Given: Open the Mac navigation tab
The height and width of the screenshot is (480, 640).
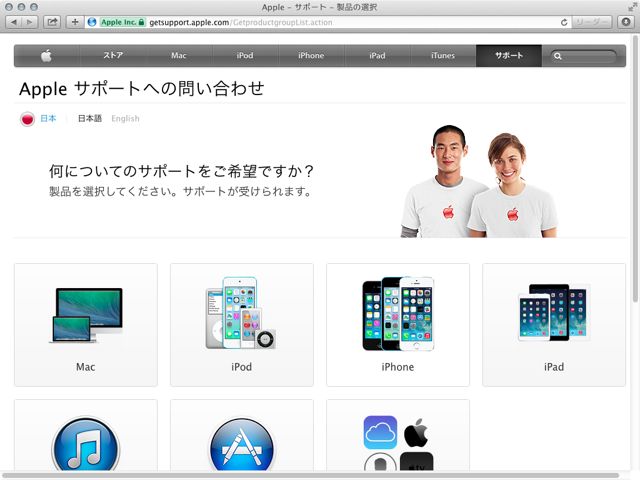Looking at the screenshot, I should tap(179, 56).
